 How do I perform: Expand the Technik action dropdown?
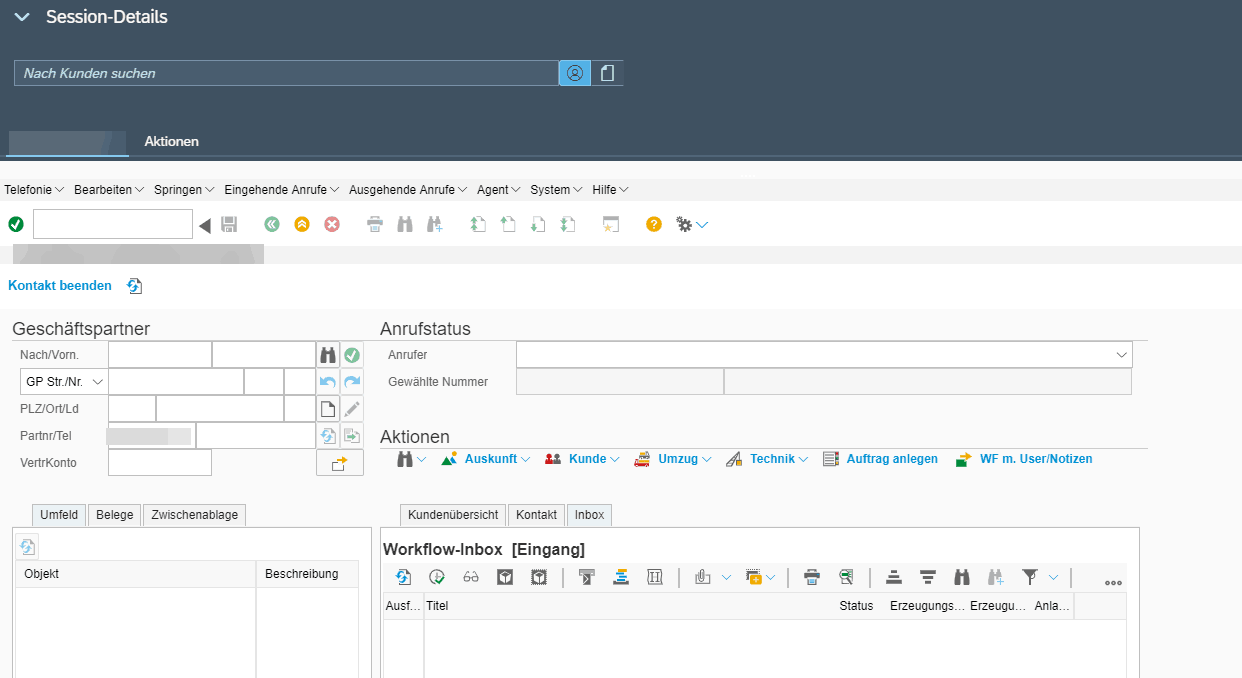[x=803, y=459]
